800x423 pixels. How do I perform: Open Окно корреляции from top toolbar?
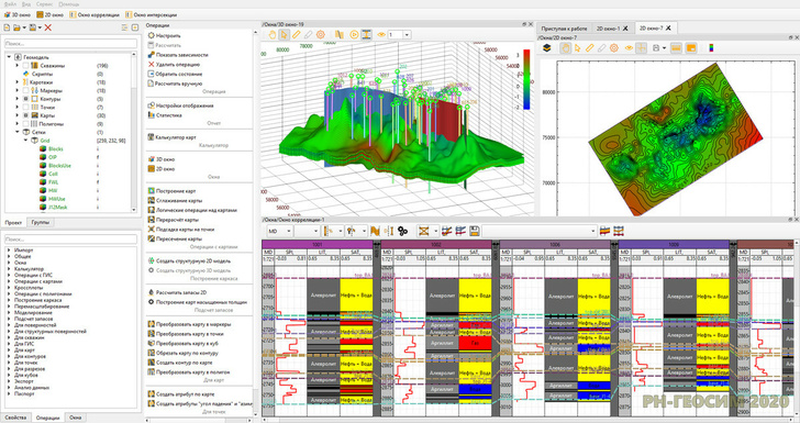(93, 16)
